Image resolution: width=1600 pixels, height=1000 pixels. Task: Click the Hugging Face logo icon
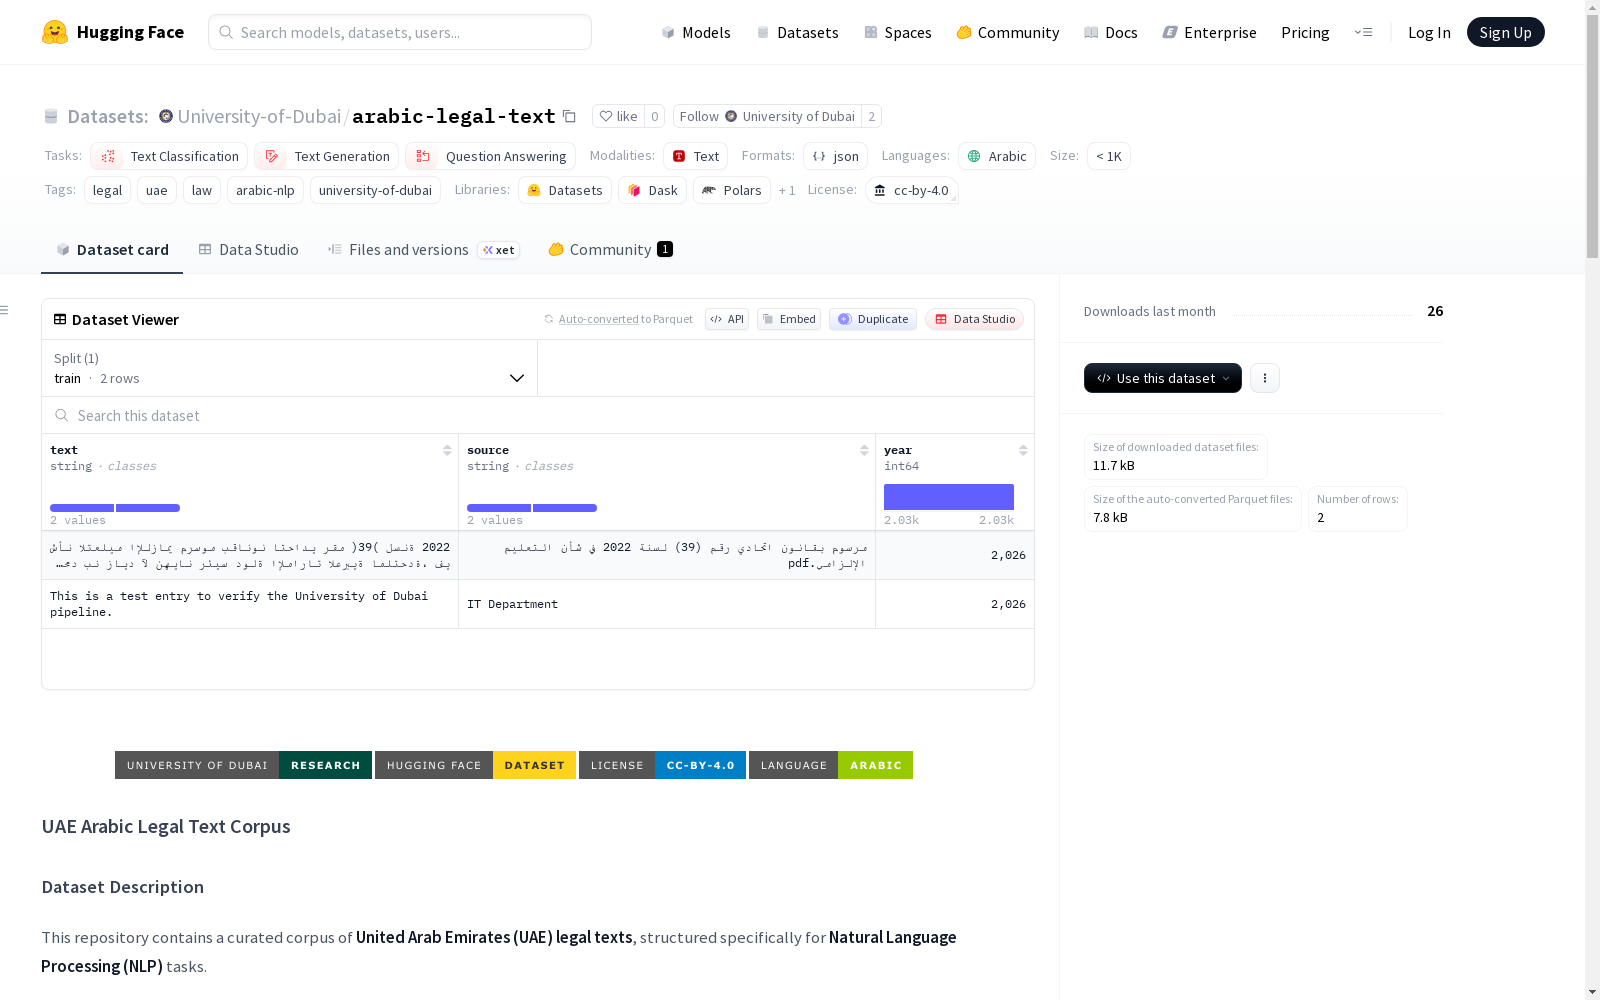click(55, 32)
